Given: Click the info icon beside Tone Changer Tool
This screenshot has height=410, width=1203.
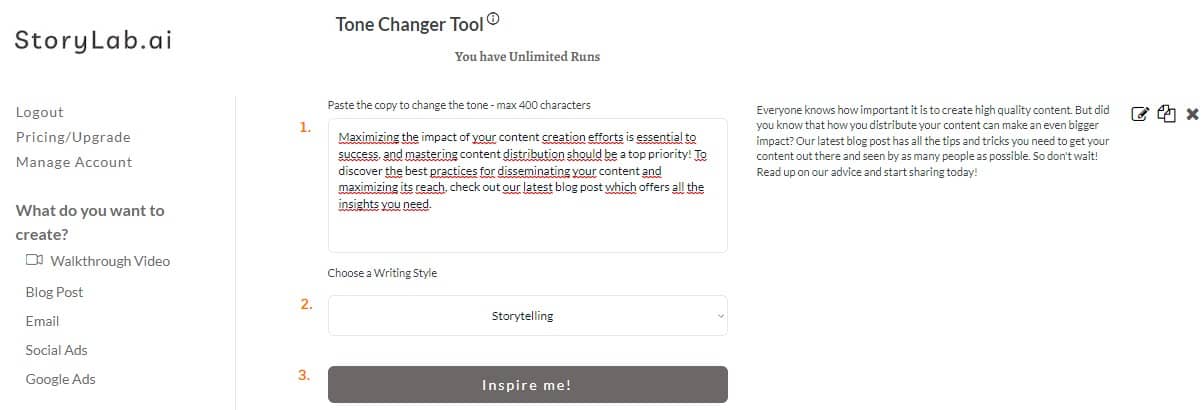Looking at the screenshot, I should pyautogui.click(x=492, y=18).
